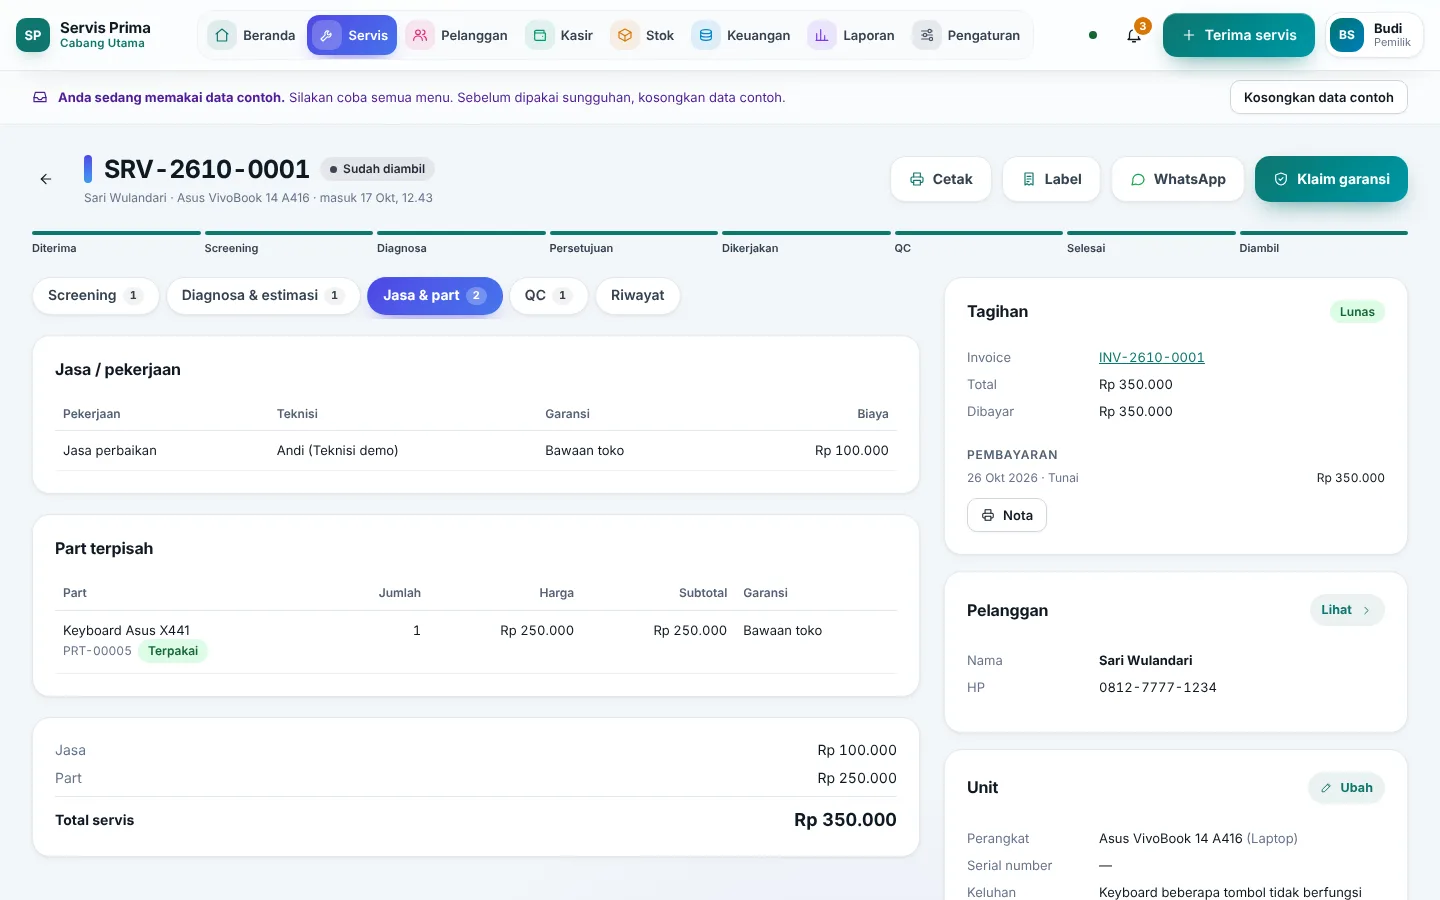Click the PRT-00005 part code

97,651
